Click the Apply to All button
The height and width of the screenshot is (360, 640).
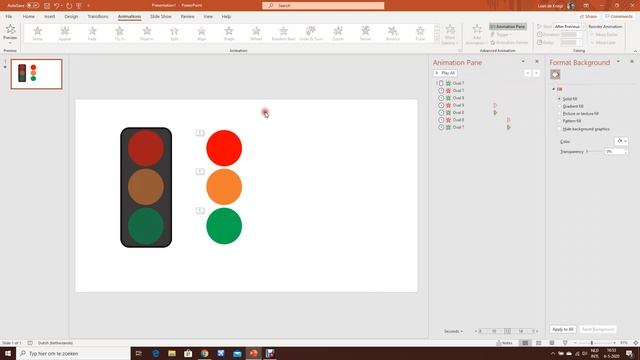point(563,329)
